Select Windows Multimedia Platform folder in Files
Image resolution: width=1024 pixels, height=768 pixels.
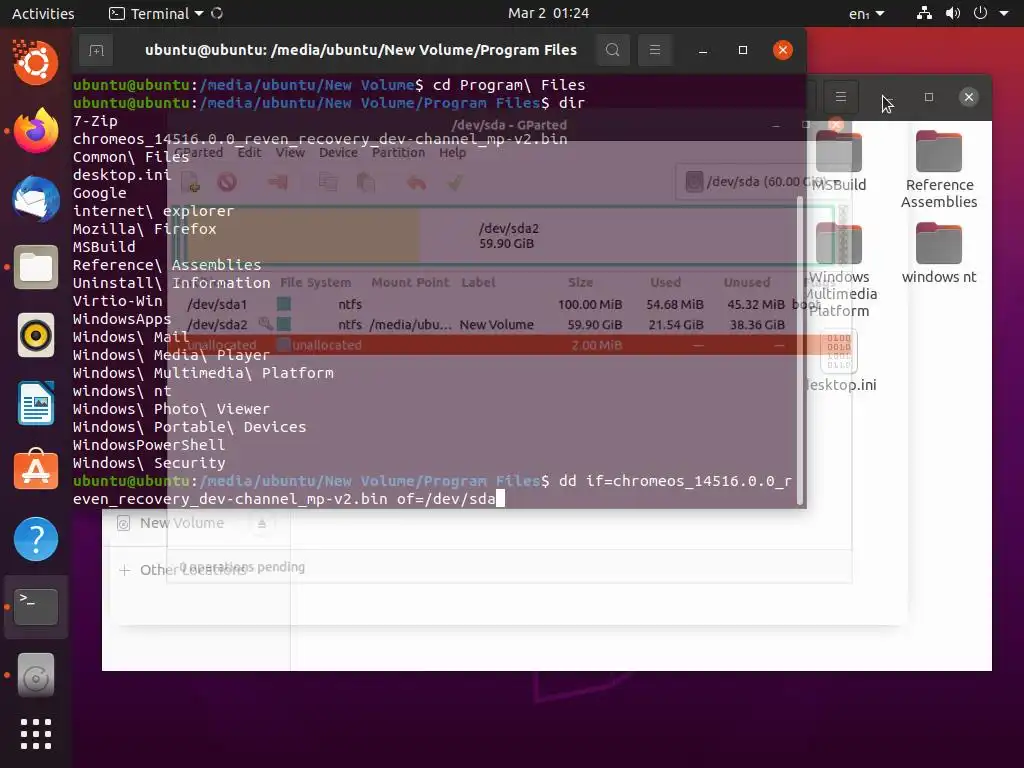point(839,270)
